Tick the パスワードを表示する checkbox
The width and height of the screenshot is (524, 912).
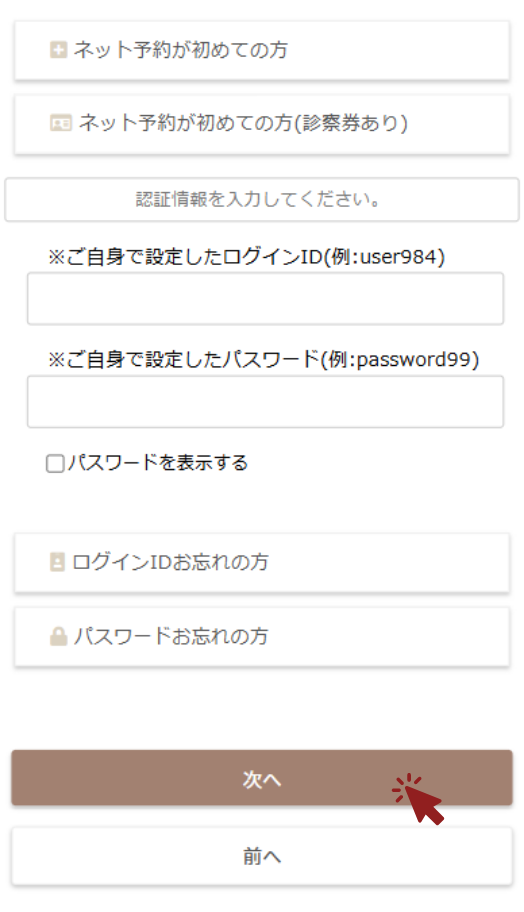point(55,464)
